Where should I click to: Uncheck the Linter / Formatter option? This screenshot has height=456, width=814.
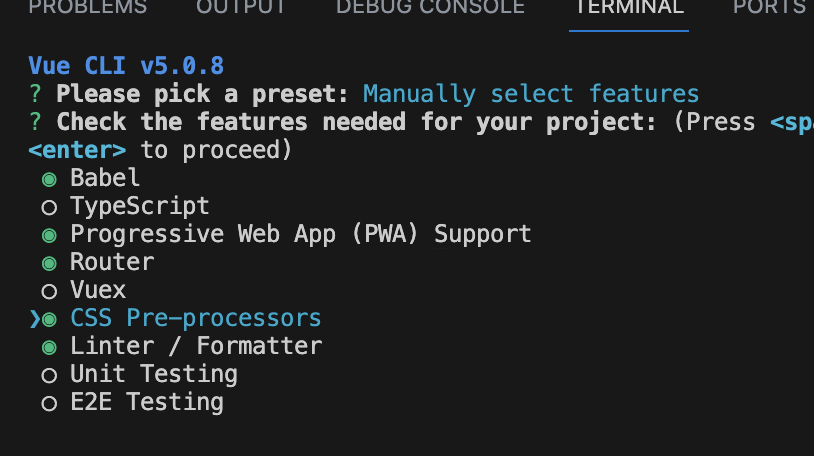tap(49, 348)
